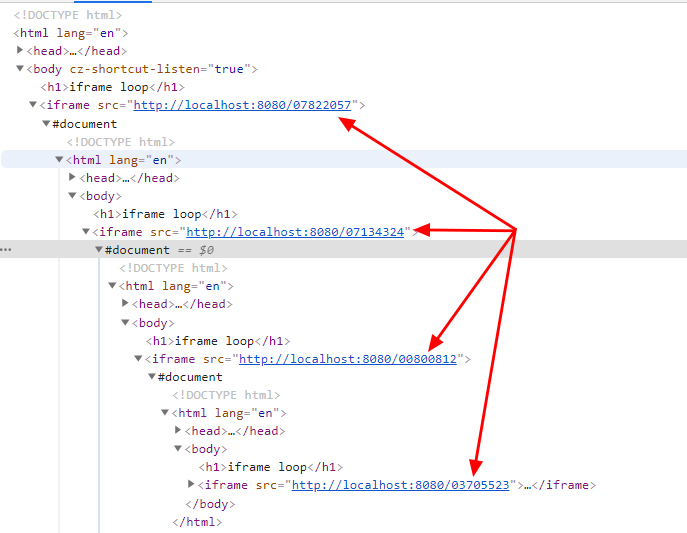Click the three-dot actions icon beside selected #document row
The image size is (687, 533).
click(6, 250)
